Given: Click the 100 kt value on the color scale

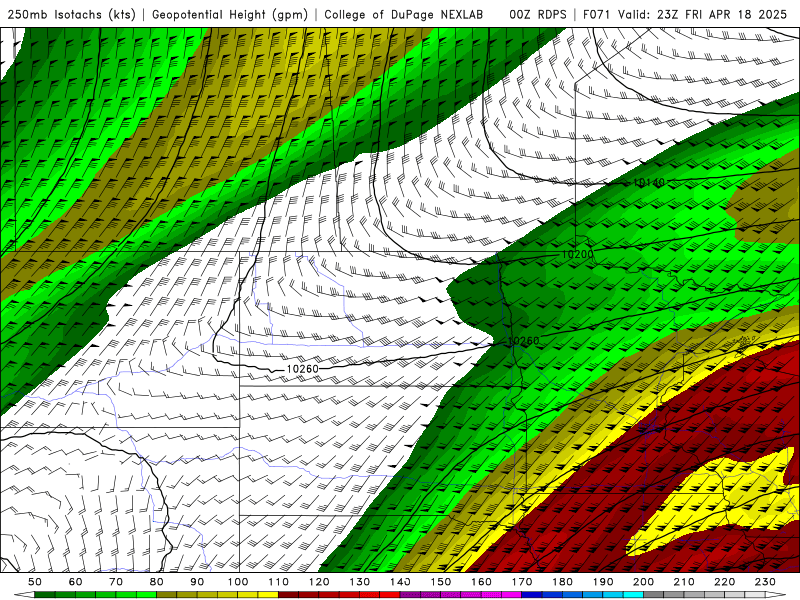Looking at the screenshot, I should coord(238,582).
